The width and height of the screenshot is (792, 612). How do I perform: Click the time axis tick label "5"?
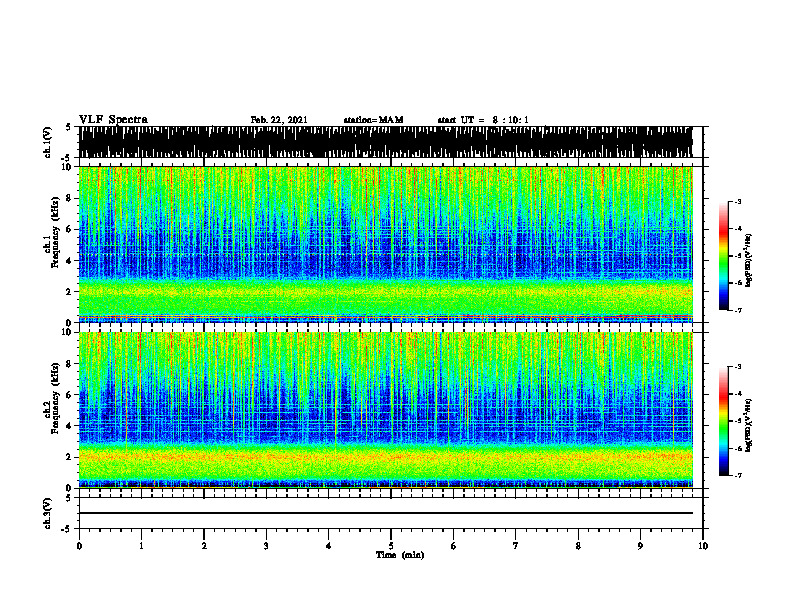[391, 546]
